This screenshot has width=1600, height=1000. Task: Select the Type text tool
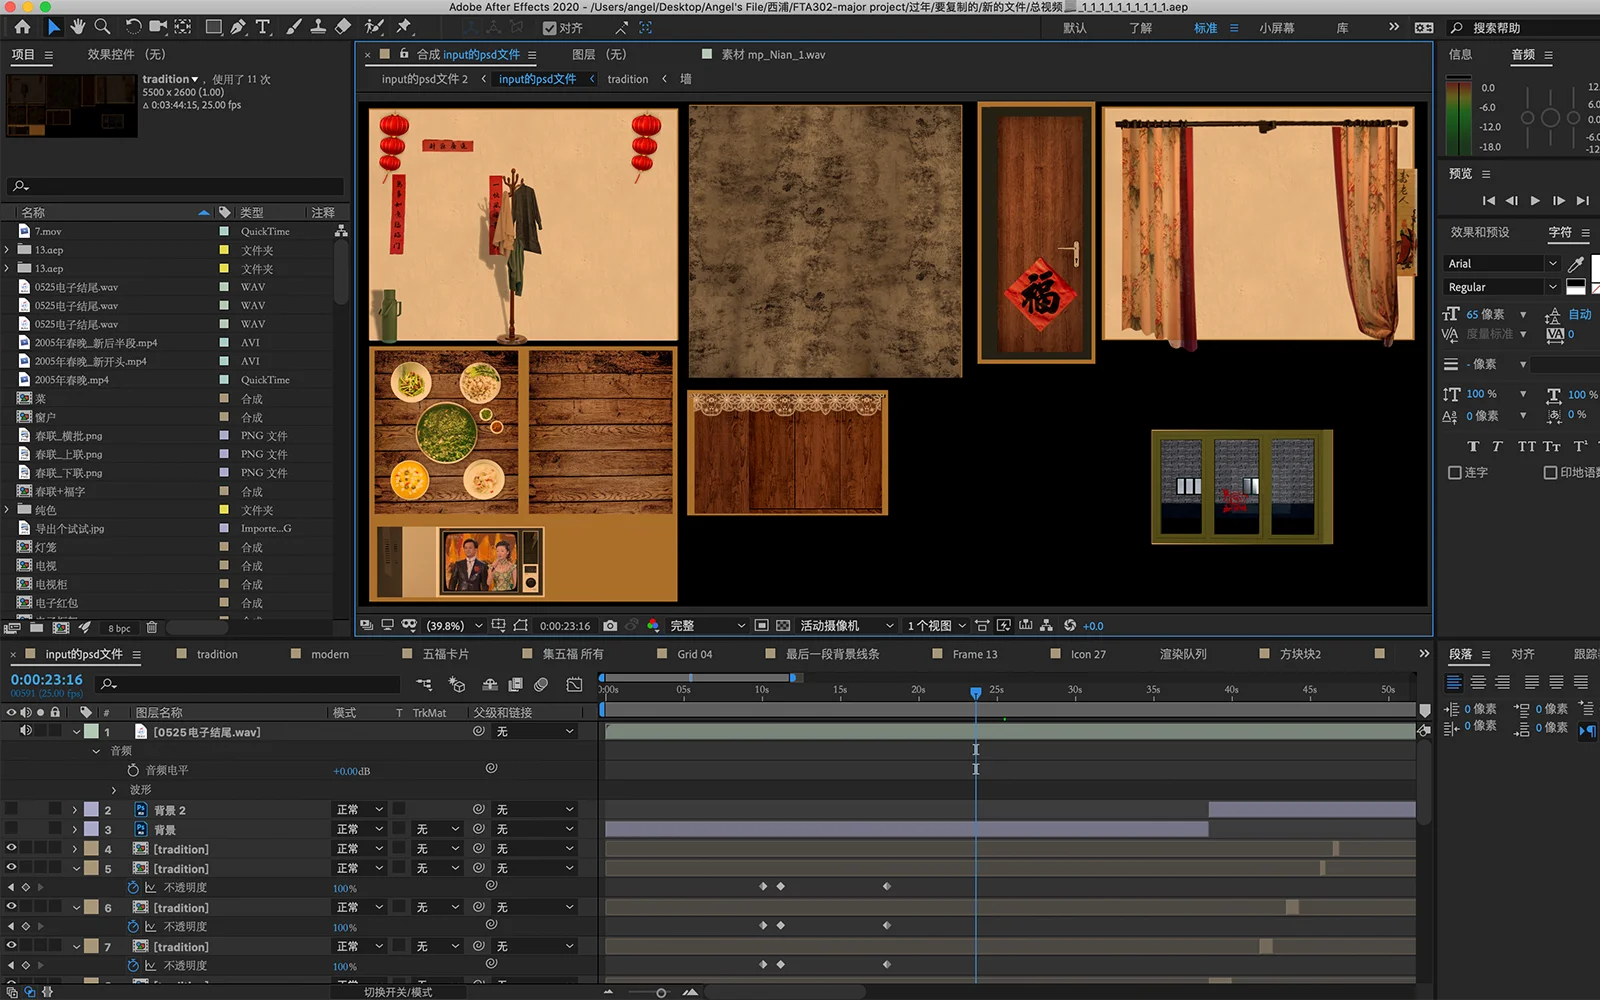(x=263, y=27)
